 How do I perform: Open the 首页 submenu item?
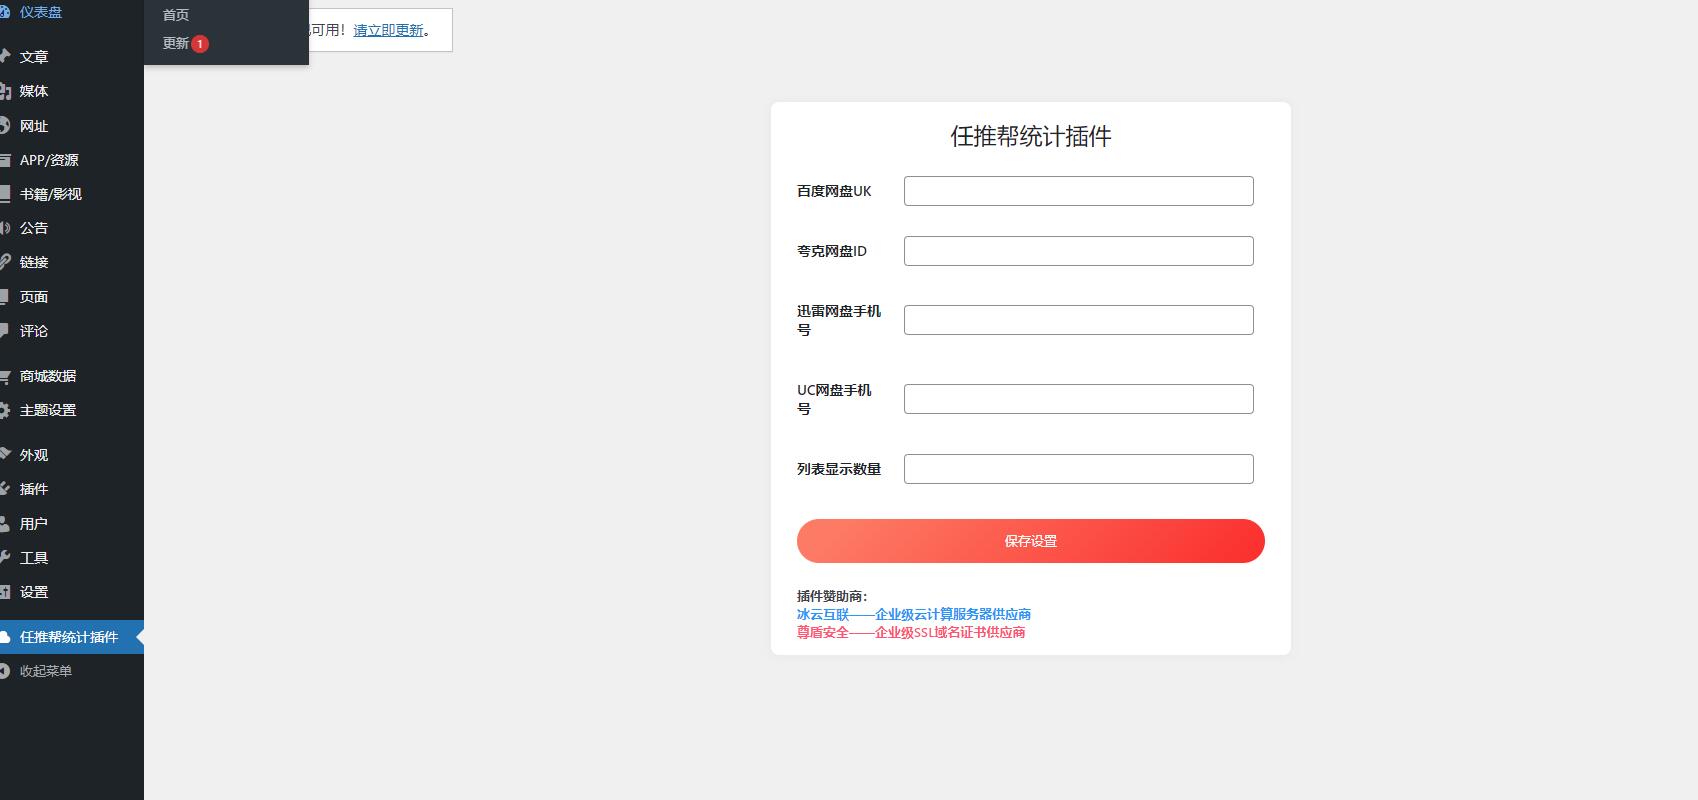coord(176,15)
